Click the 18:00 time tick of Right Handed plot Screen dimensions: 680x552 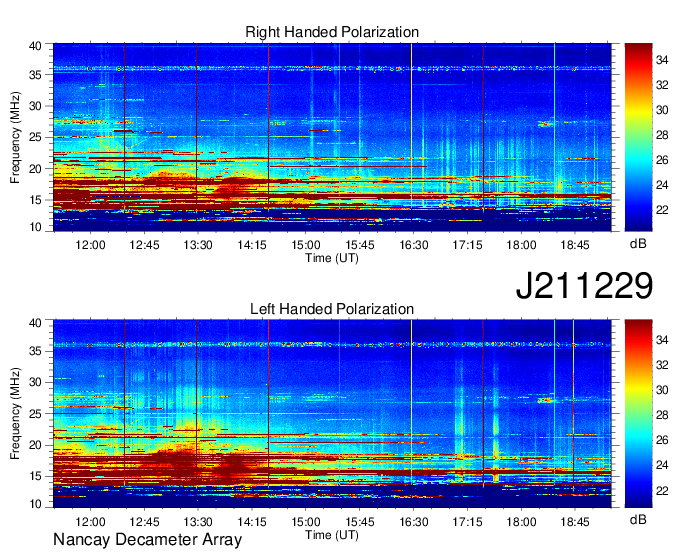521,245
